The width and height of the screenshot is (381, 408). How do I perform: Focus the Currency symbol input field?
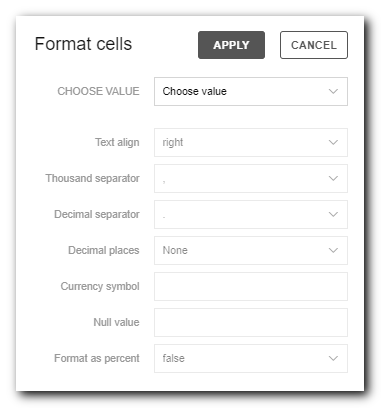pyautogui.click(x=251, y=286)
